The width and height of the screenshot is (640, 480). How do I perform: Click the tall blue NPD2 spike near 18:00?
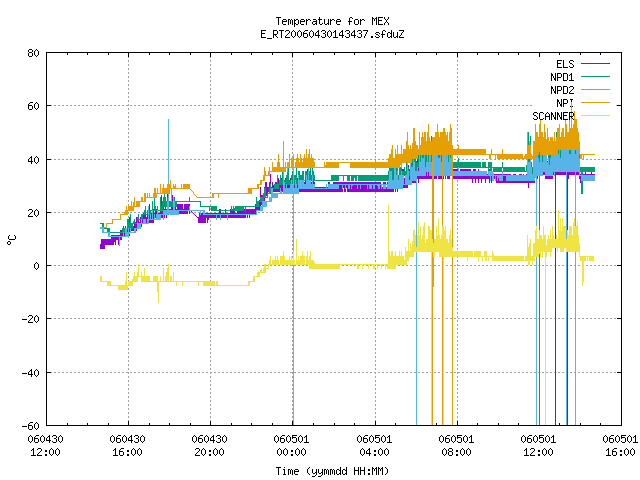[x=169, y=151]
